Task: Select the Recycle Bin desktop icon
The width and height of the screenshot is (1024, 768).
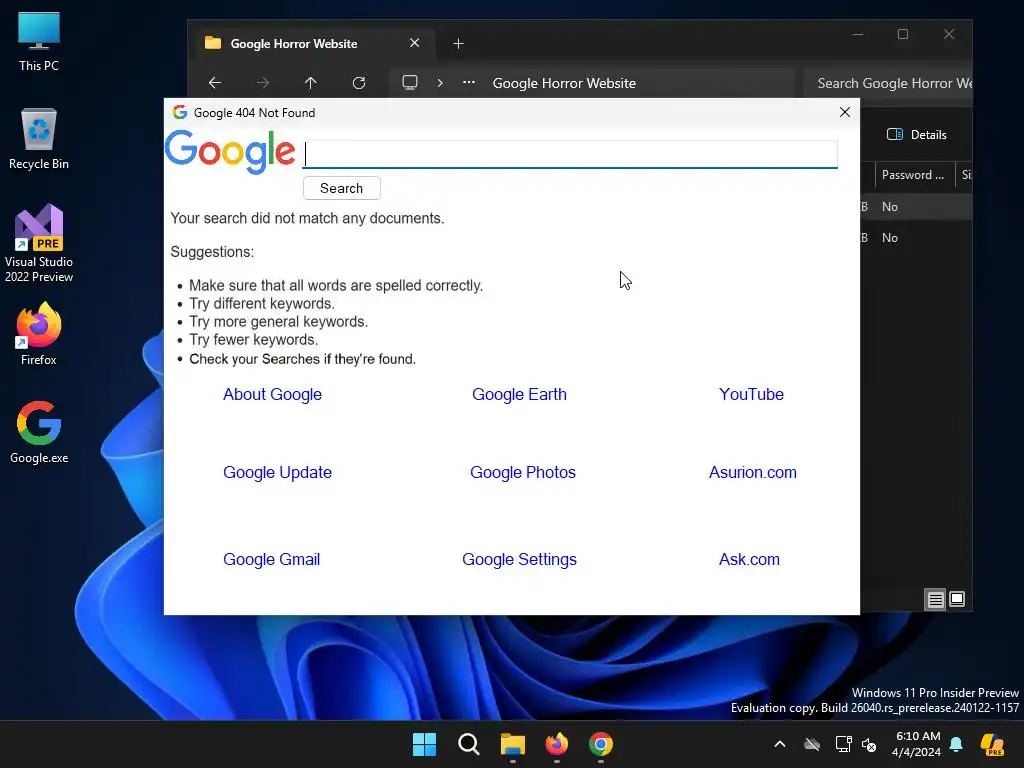Action: (39, 138)
